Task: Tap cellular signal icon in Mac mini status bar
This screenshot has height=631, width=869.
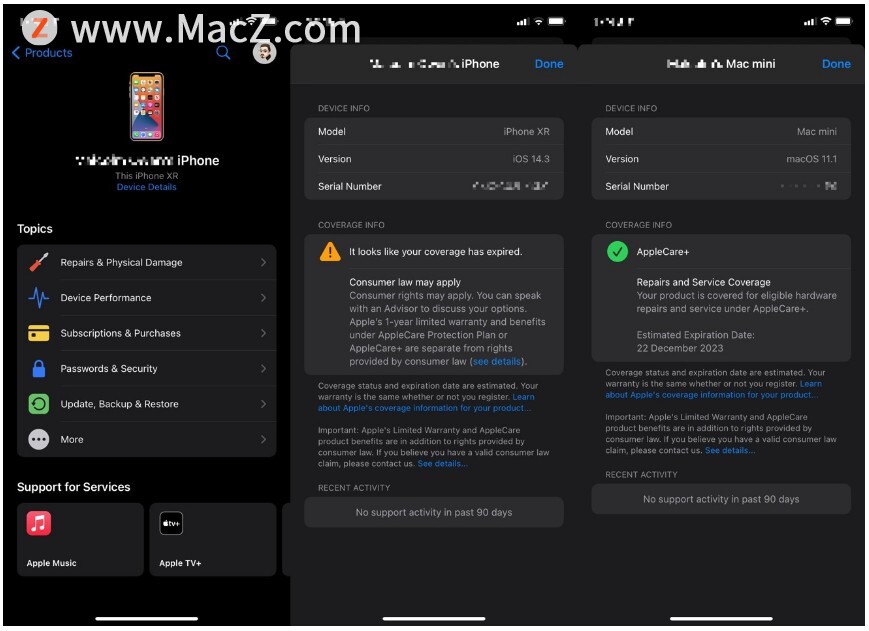Action: click(810, 22)
